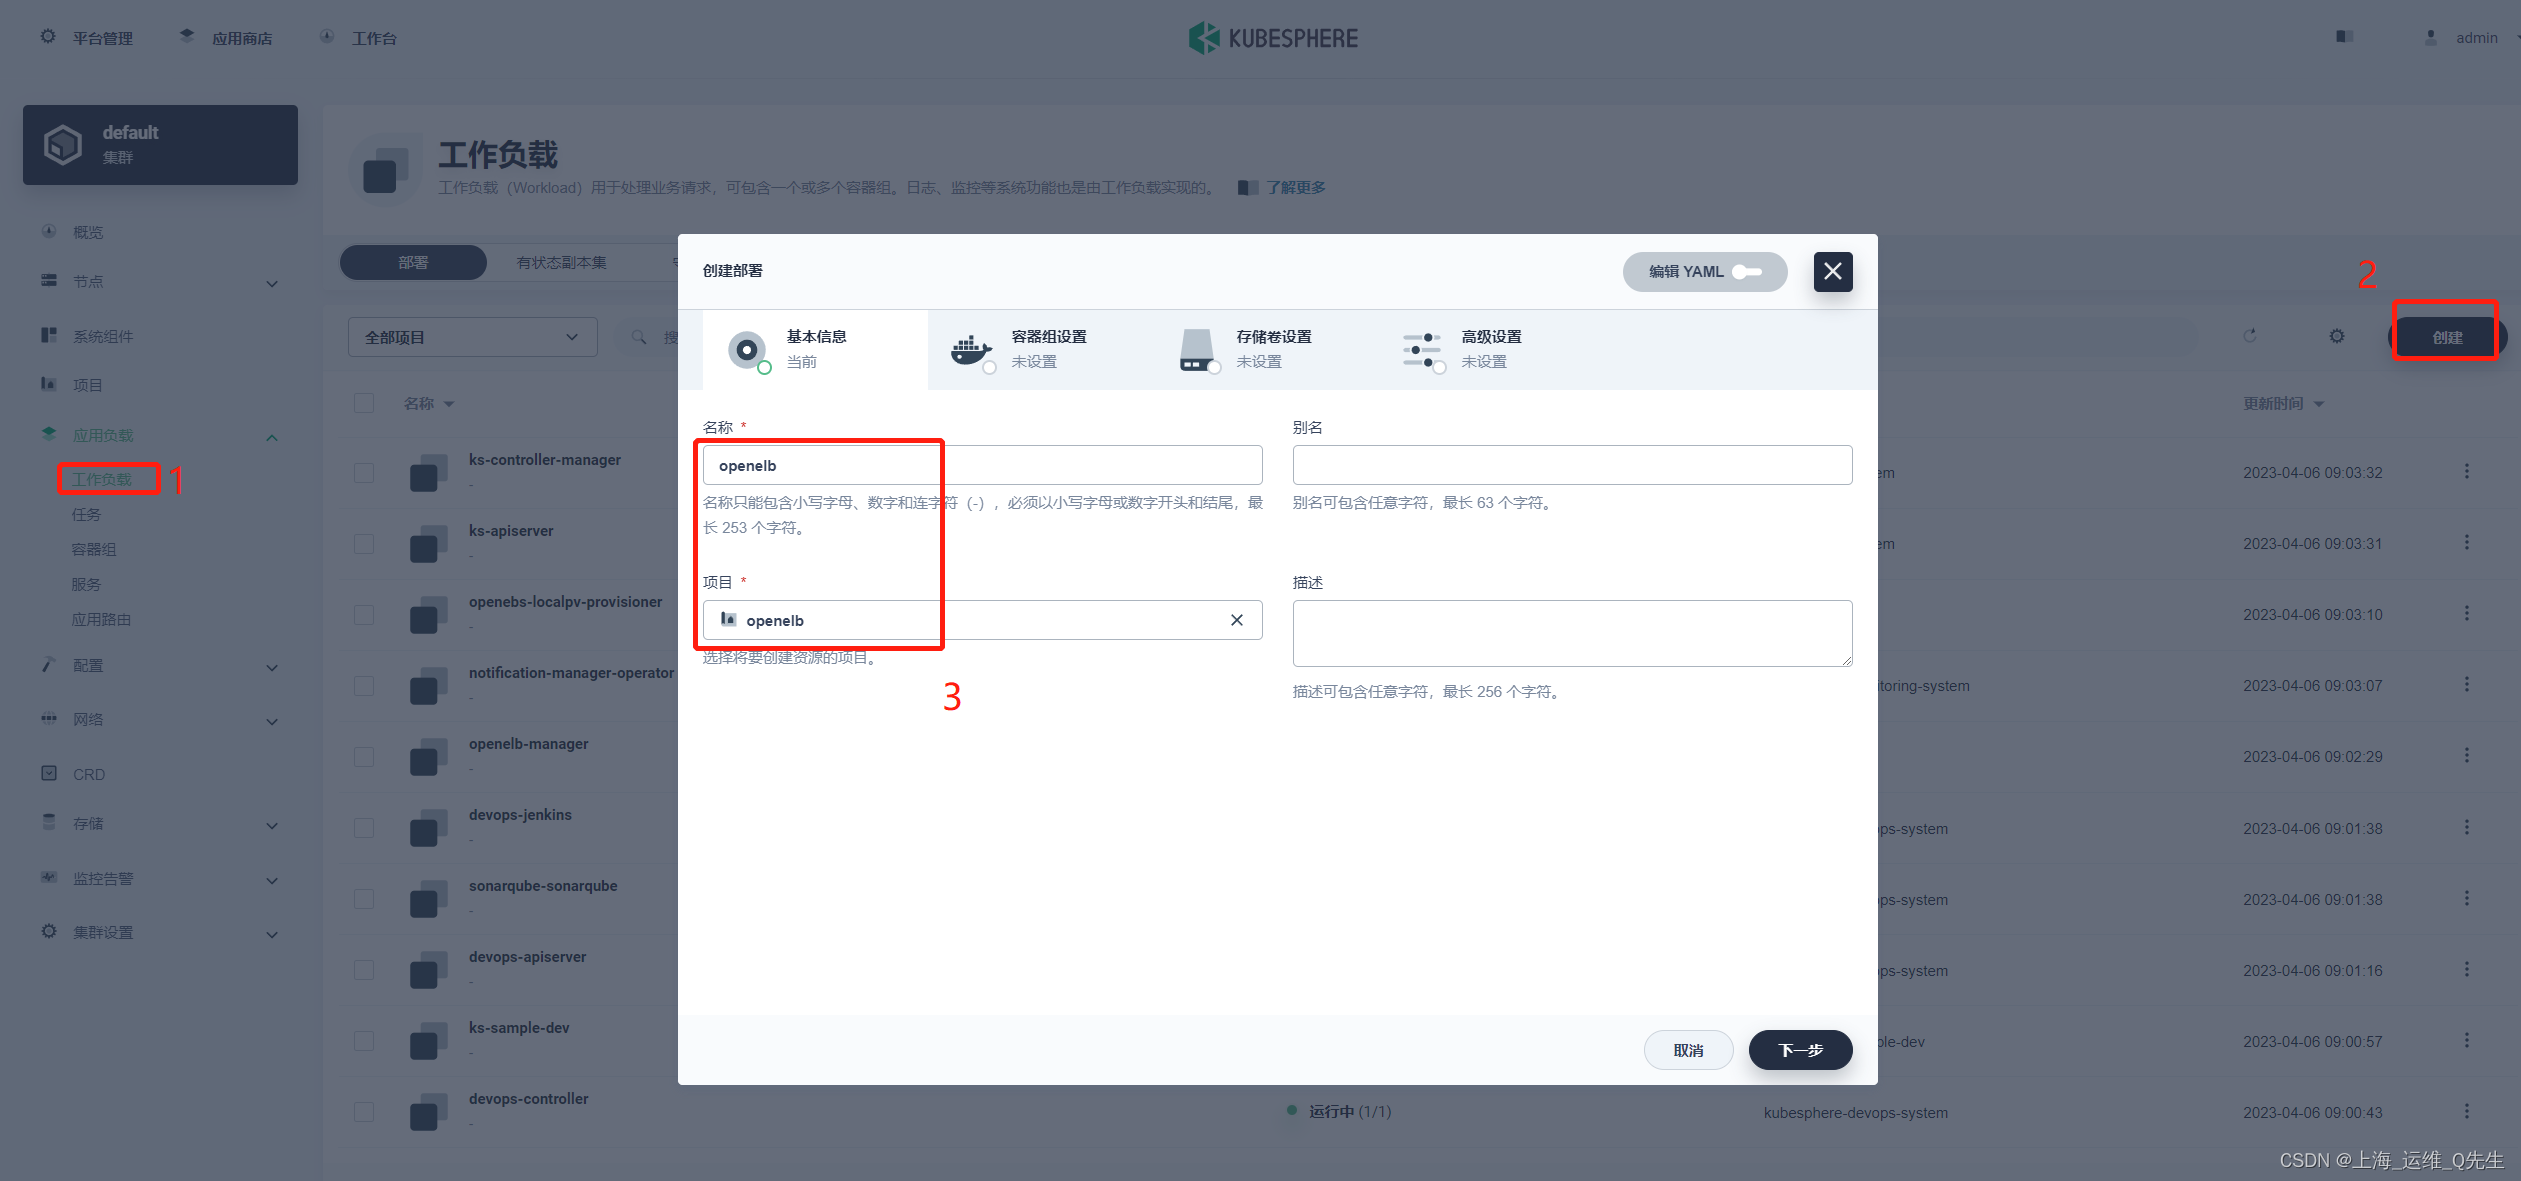This screenshot has width=2521, height=1181.
Task: Click the default 集群 selector card
Action: 160,145
